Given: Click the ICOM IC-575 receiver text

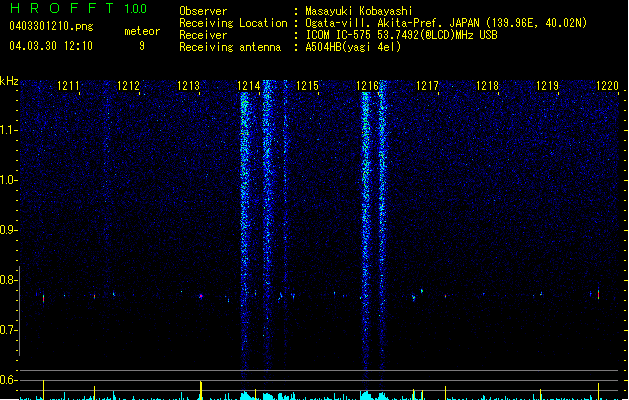Looking at the screenshot, I should click(401, 35).
